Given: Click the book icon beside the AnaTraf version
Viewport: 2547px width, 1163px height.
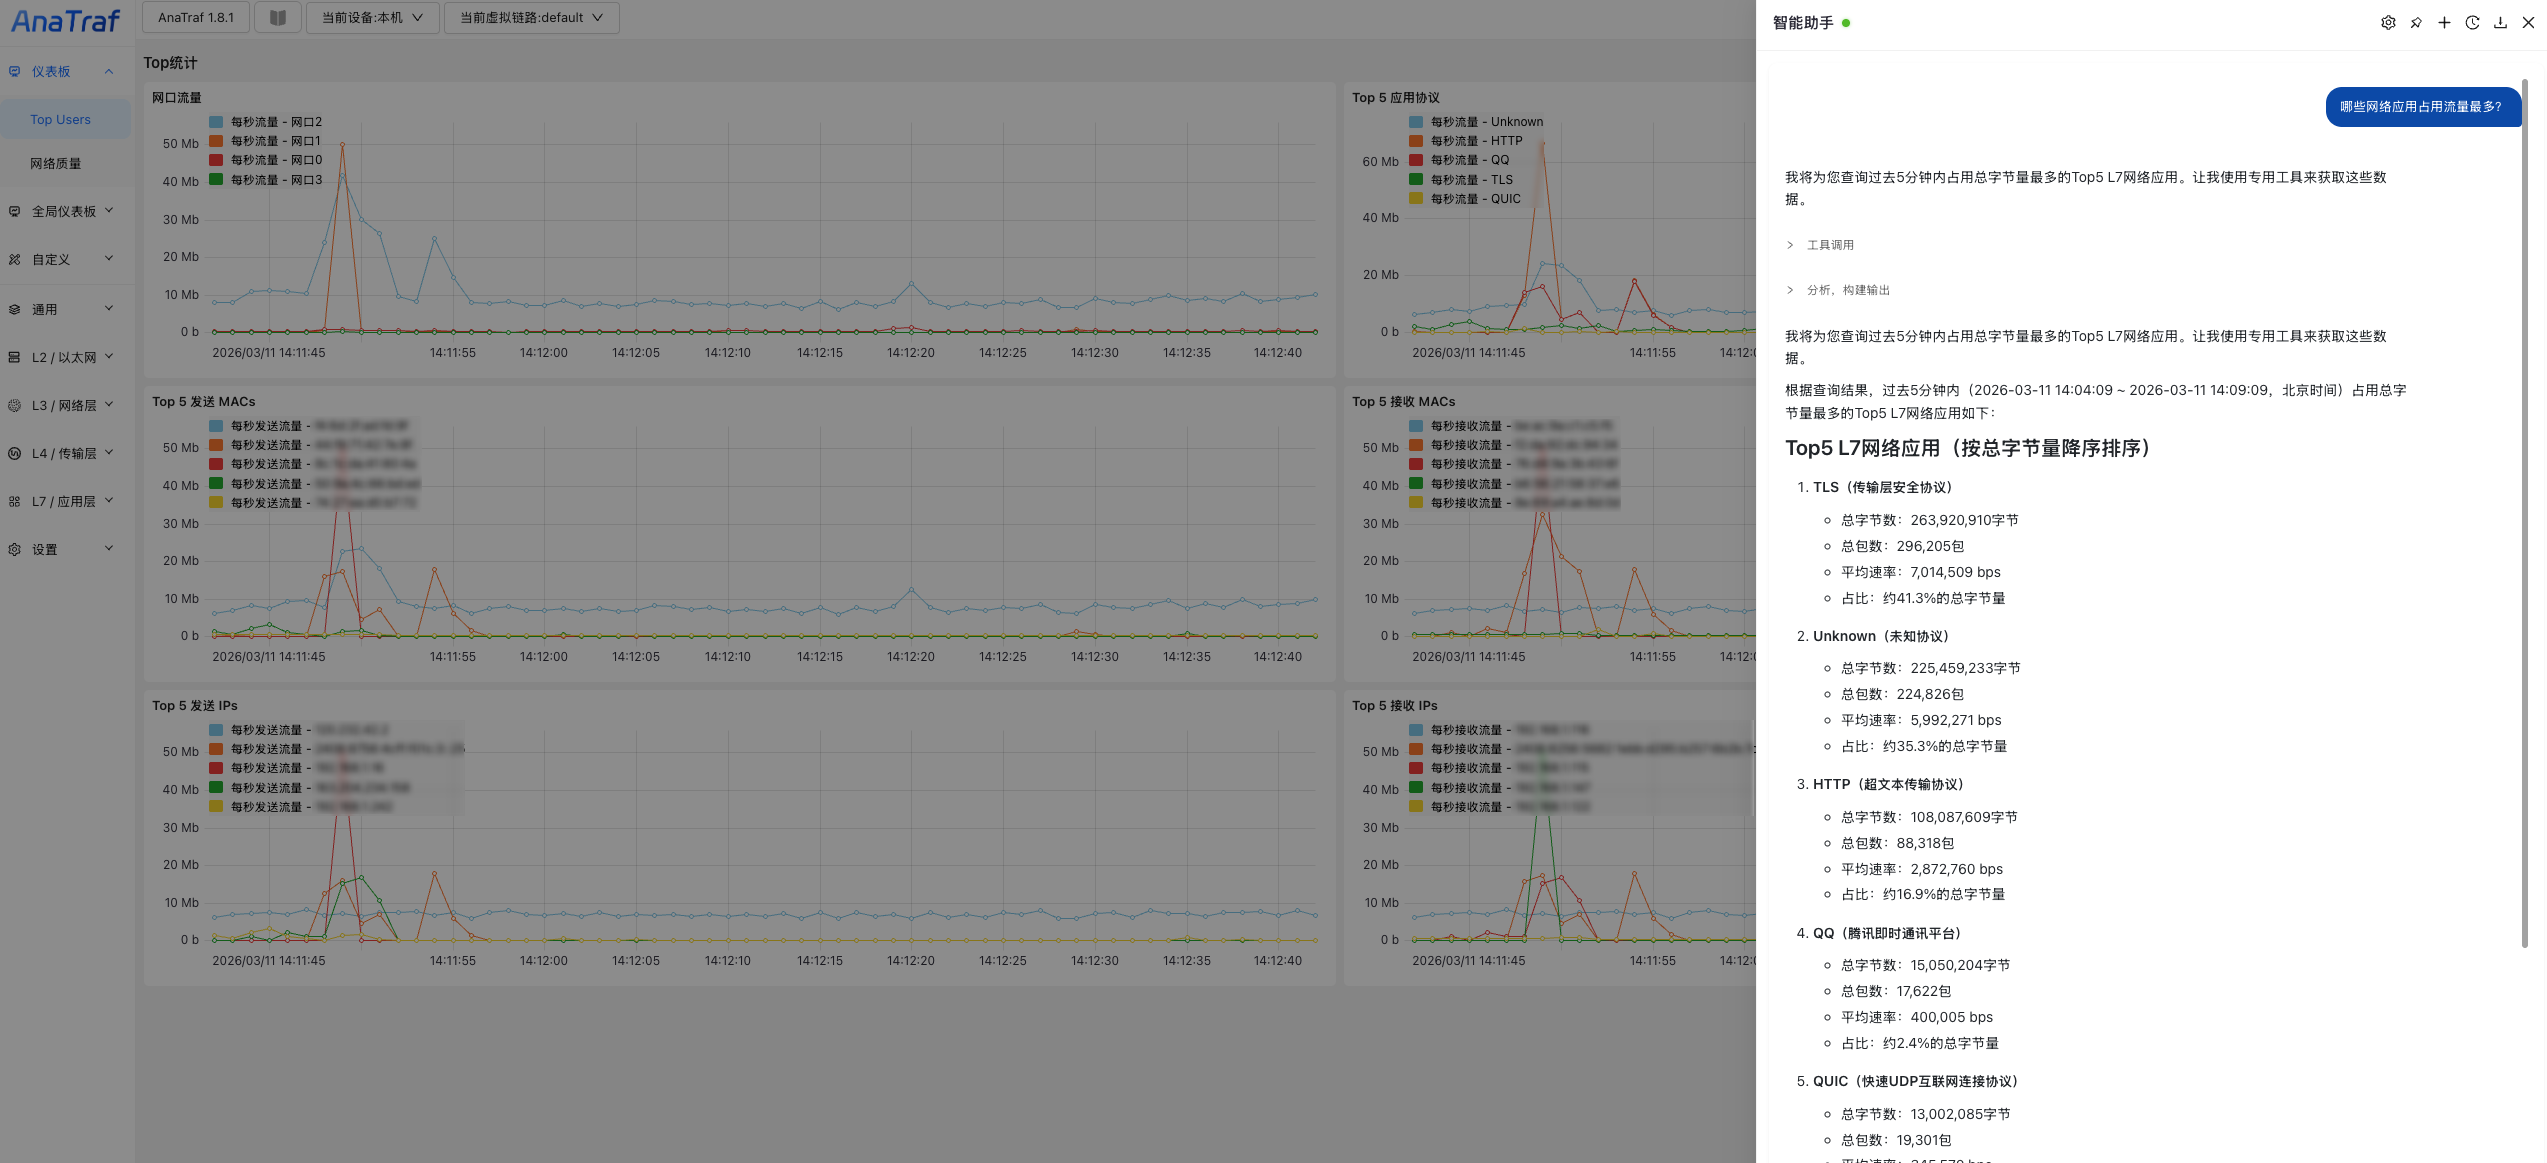Looking at the screenshot, I should pyautogui.click(x=278, y=18).
